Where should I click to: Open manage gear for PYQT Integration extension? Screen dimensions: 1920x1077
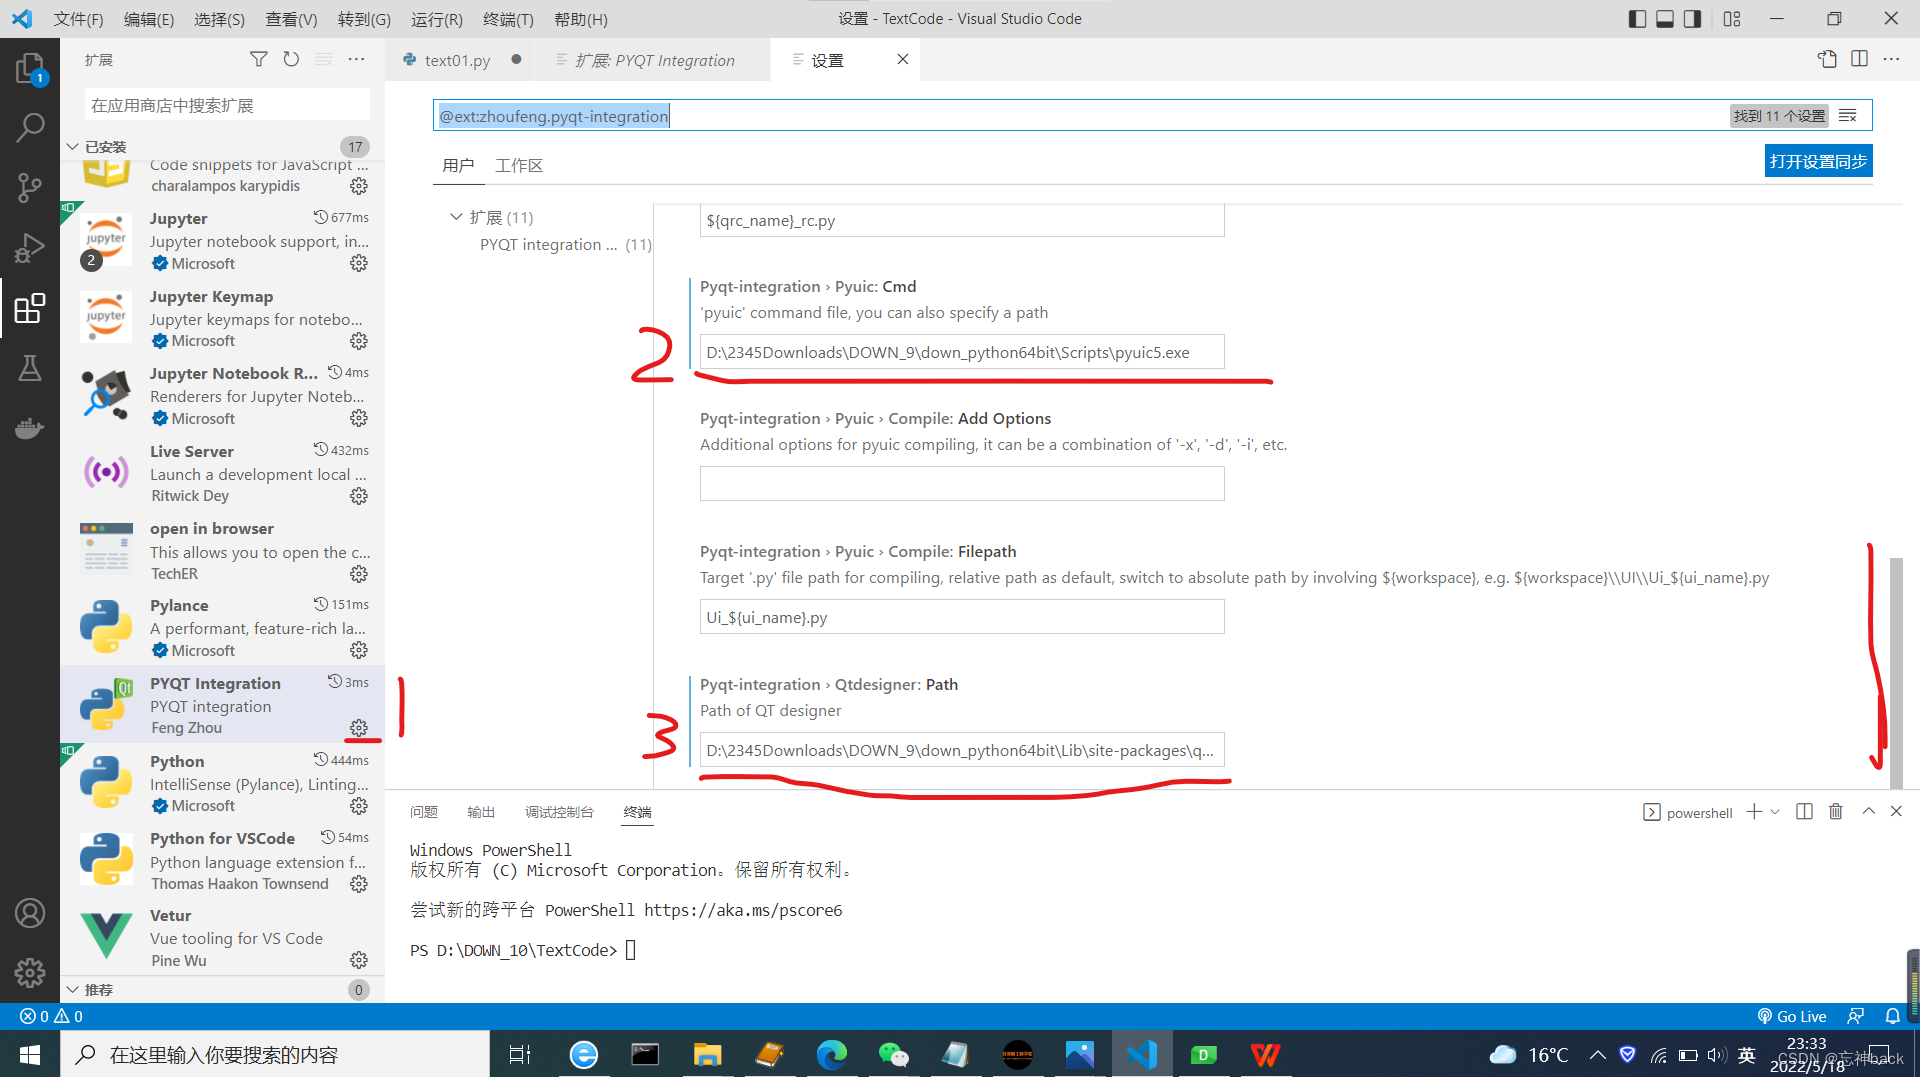[x=359, y=728]
